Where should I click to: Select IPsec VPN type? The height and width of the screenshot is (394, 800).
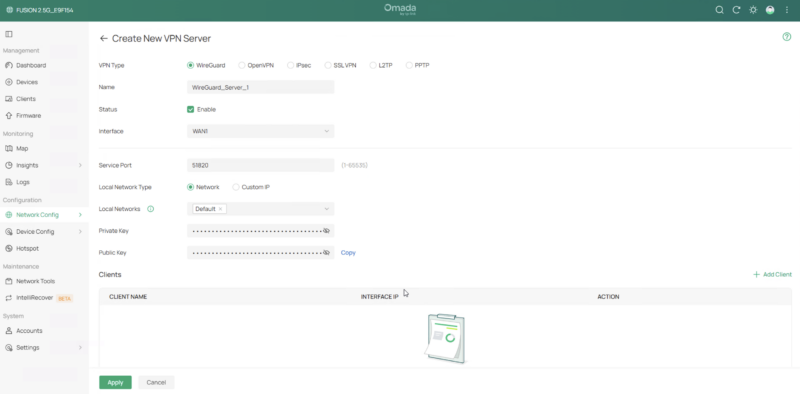pyautogui.click(x=290, y=65)
